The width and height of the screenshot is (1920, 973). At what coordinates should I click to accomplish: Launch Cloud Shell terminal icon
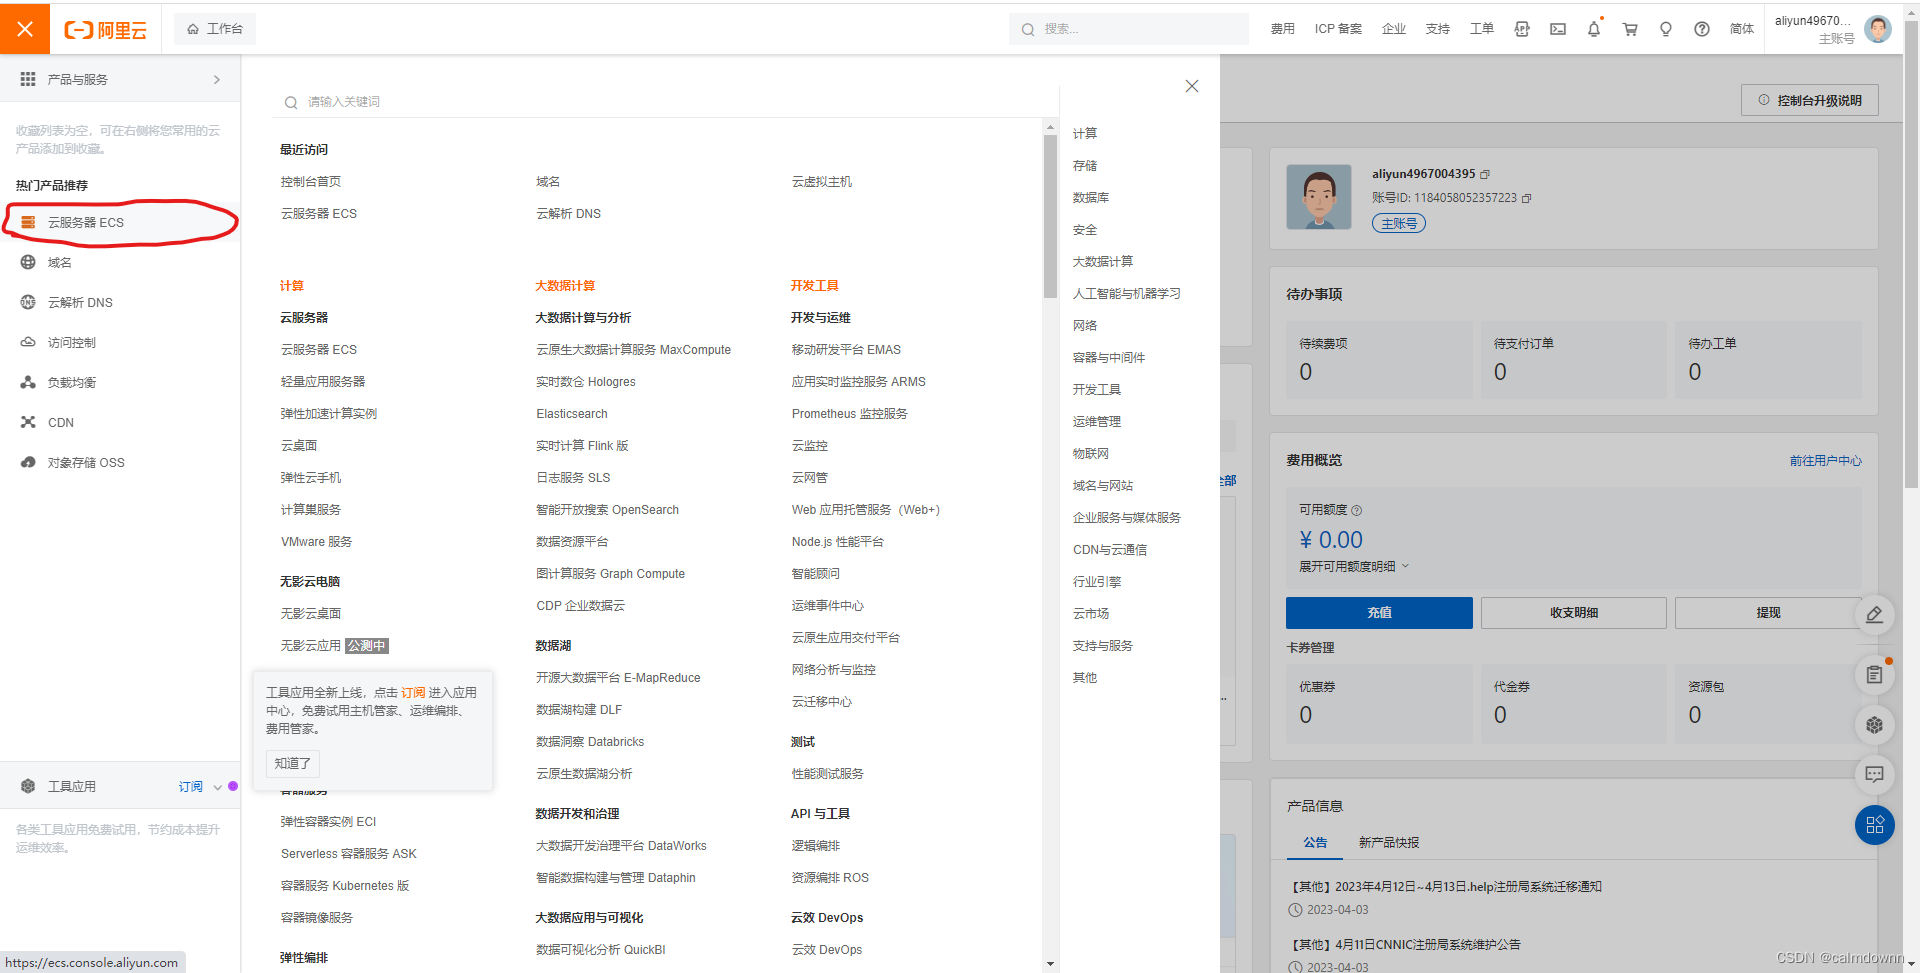tap(1558, 29)
